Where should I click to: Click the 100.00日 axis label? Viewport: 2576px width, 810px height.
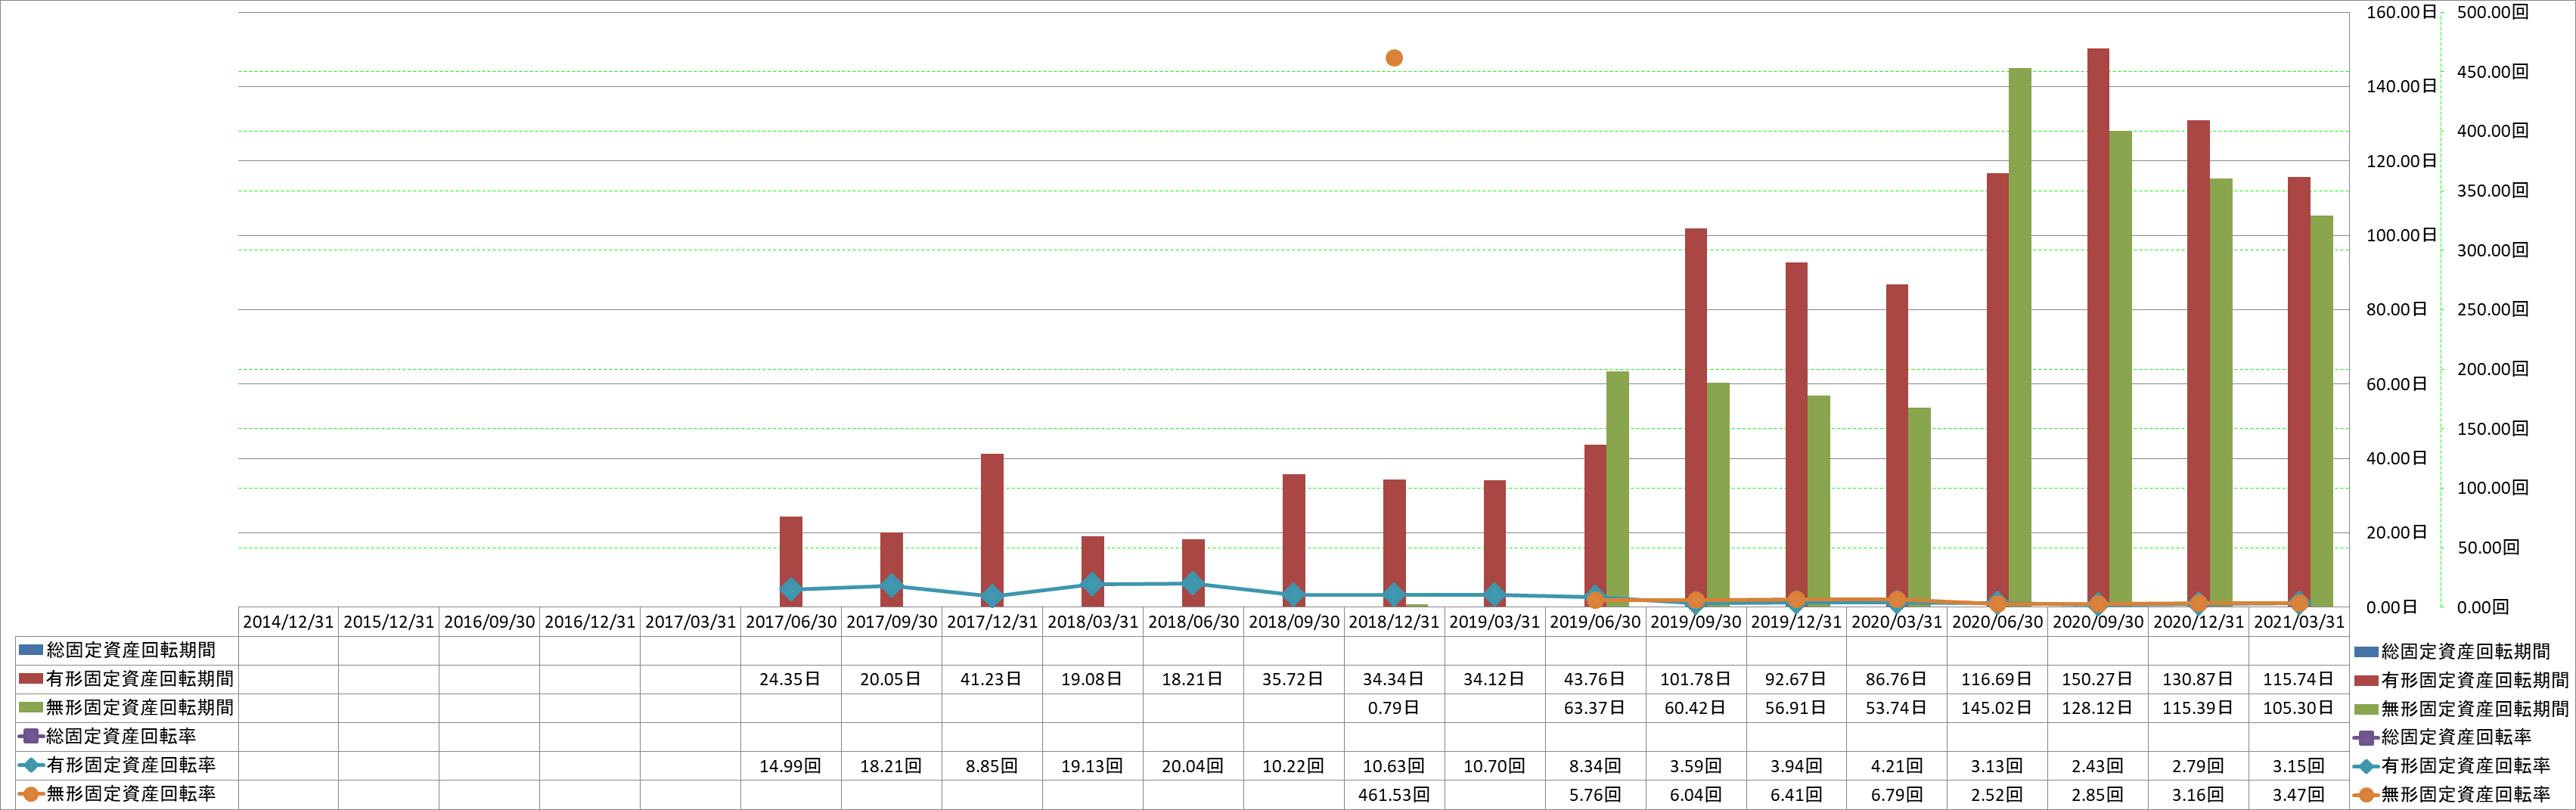(2401, 236)
